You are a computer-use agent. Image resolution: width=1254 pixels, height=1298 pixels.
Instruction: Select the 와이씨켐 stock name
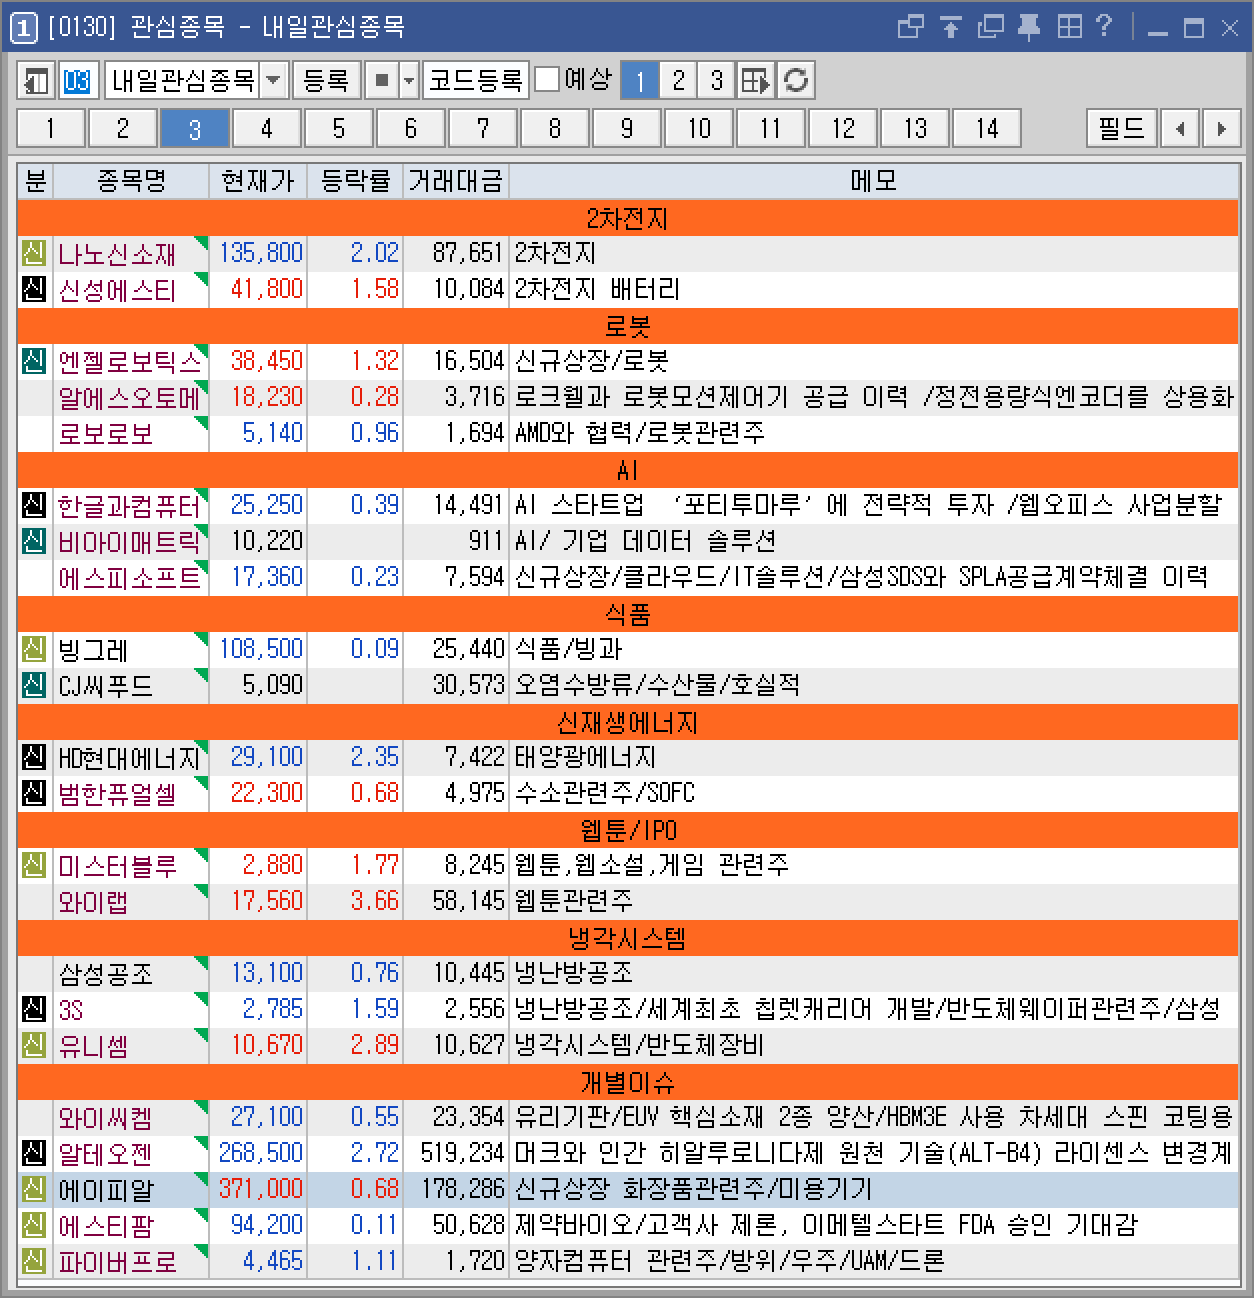click(106, 1118)
